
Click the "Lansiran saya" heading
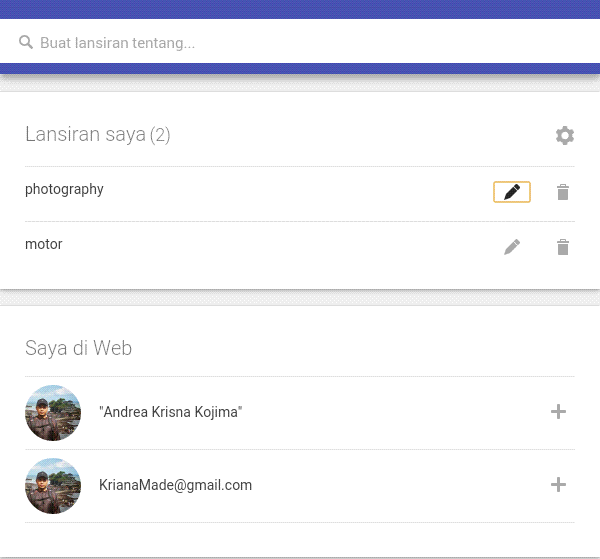(85, 134)
